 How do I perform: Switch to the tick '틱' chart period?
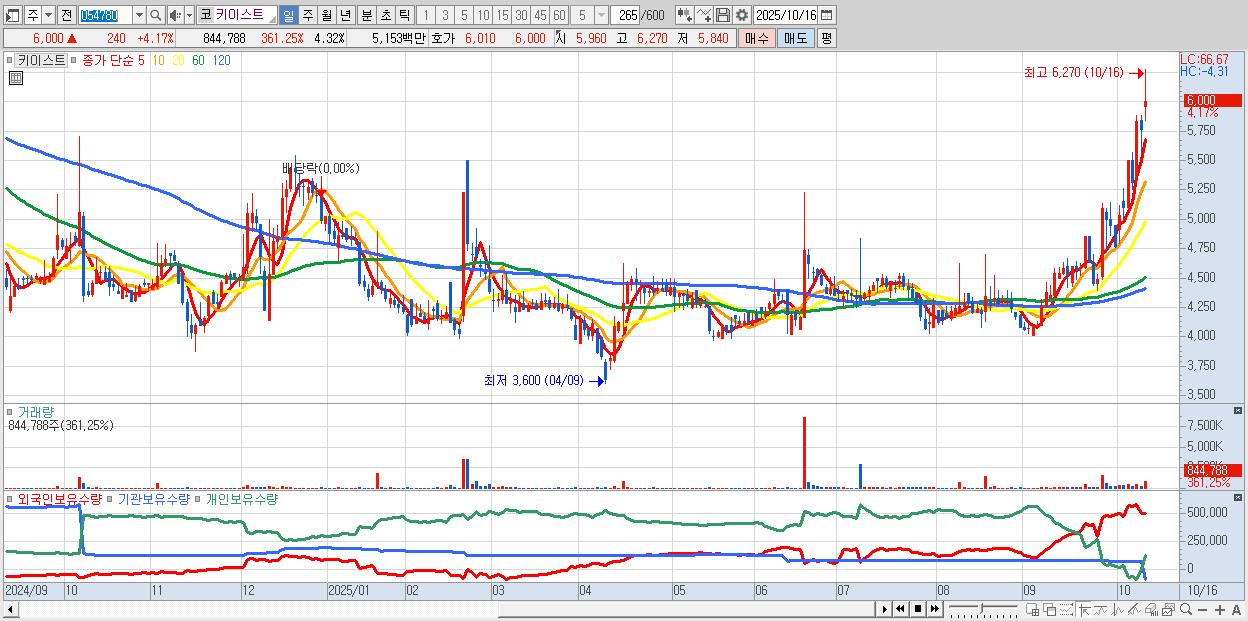[x=404, y=15]
